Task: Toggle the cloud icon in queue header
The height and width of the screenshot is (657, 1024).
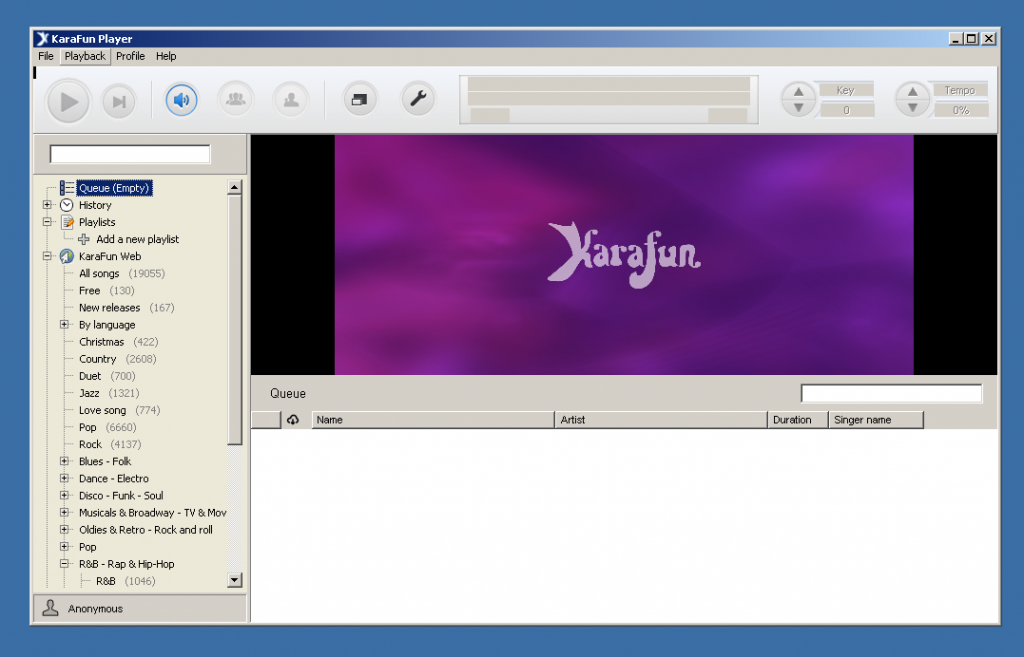Action: (293, 419)
